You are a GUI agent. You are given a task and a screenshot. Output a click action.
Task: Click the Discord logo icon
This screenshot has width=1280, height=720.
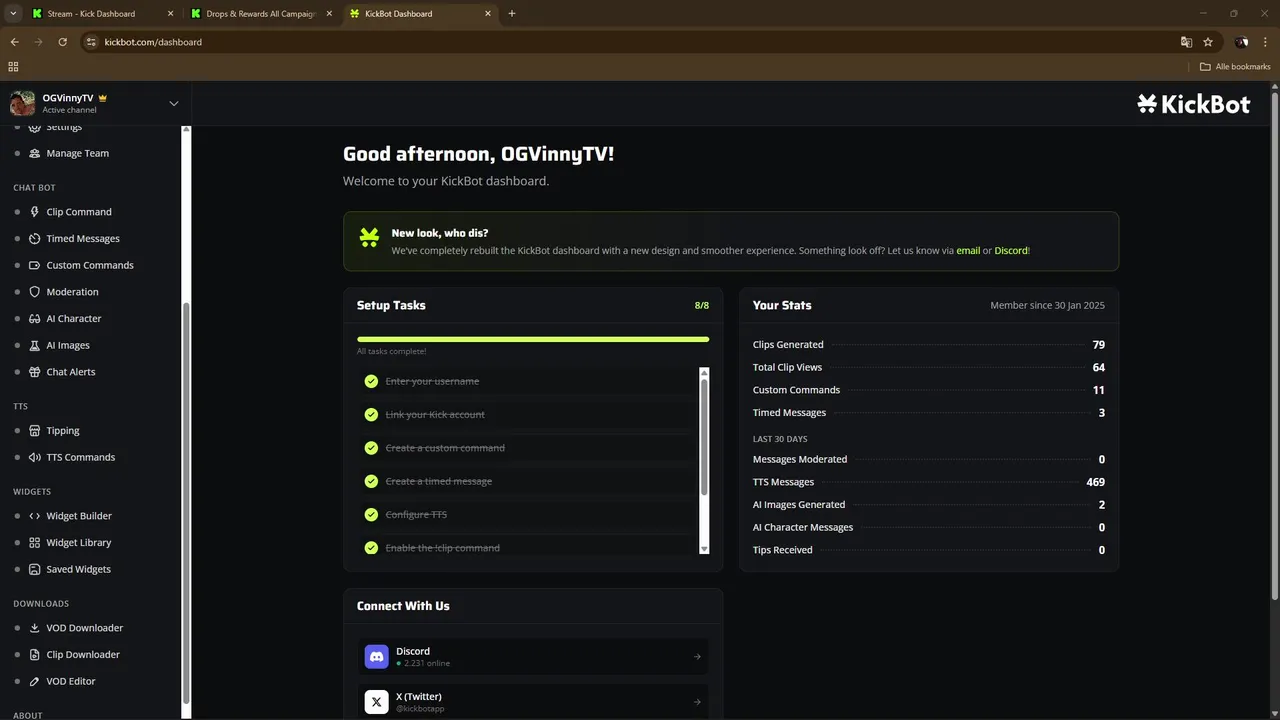[377, 656]
